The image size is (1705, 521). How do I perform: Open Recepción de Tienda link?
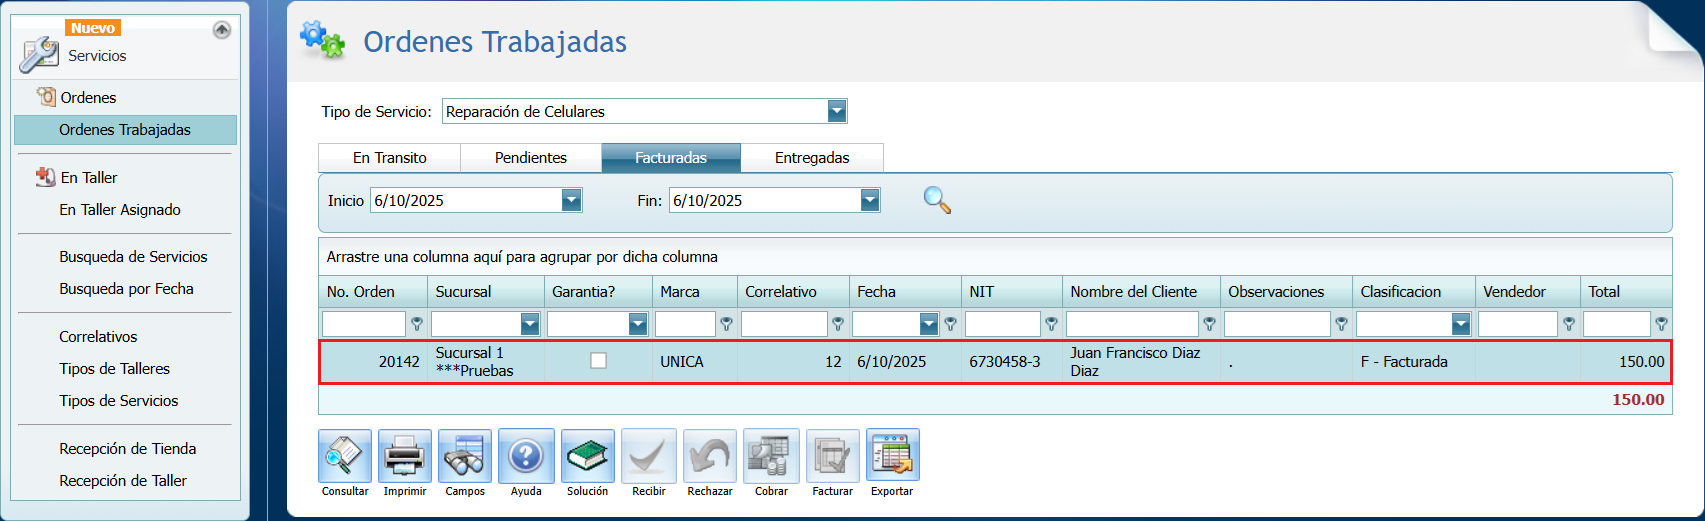(127, 448)
